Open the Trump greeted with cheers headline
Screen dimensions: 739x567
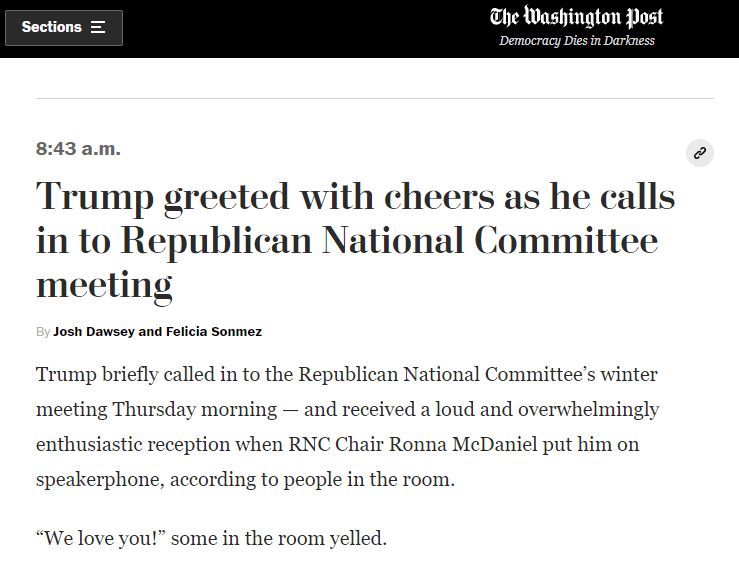[x=355, y=240]
